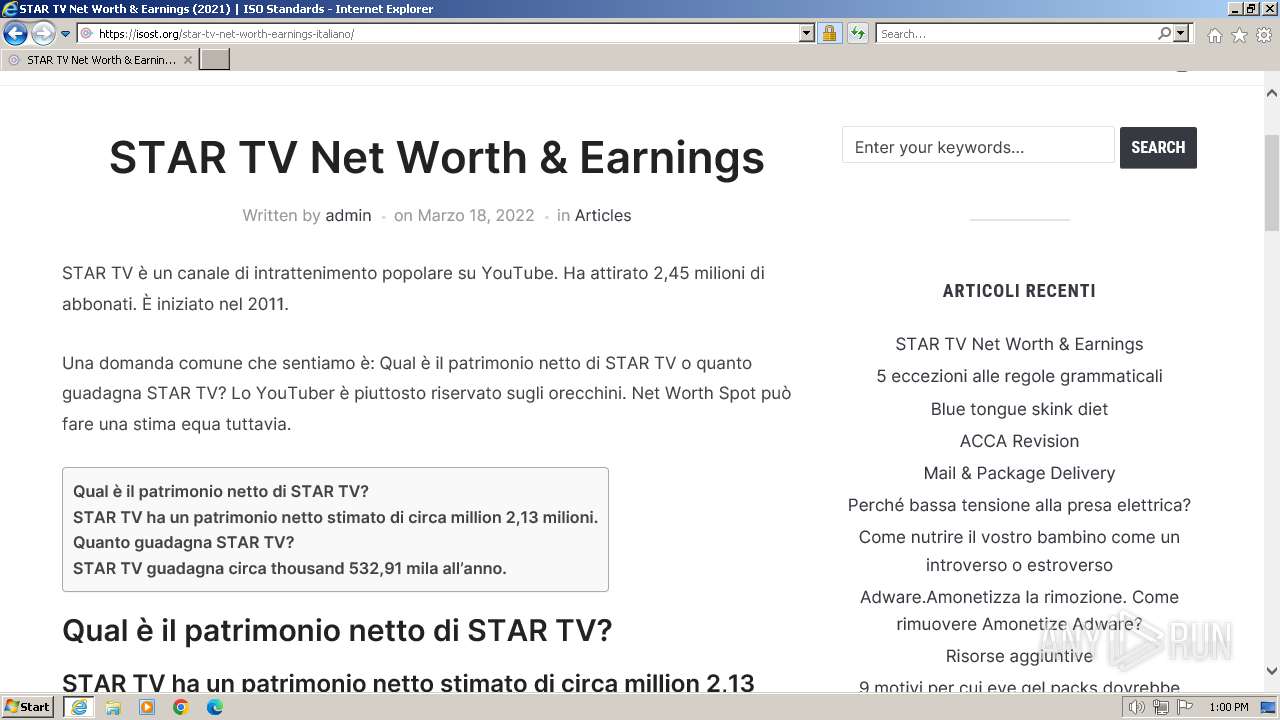Click the vertical scrollbar thumb

pos(1272,181)
